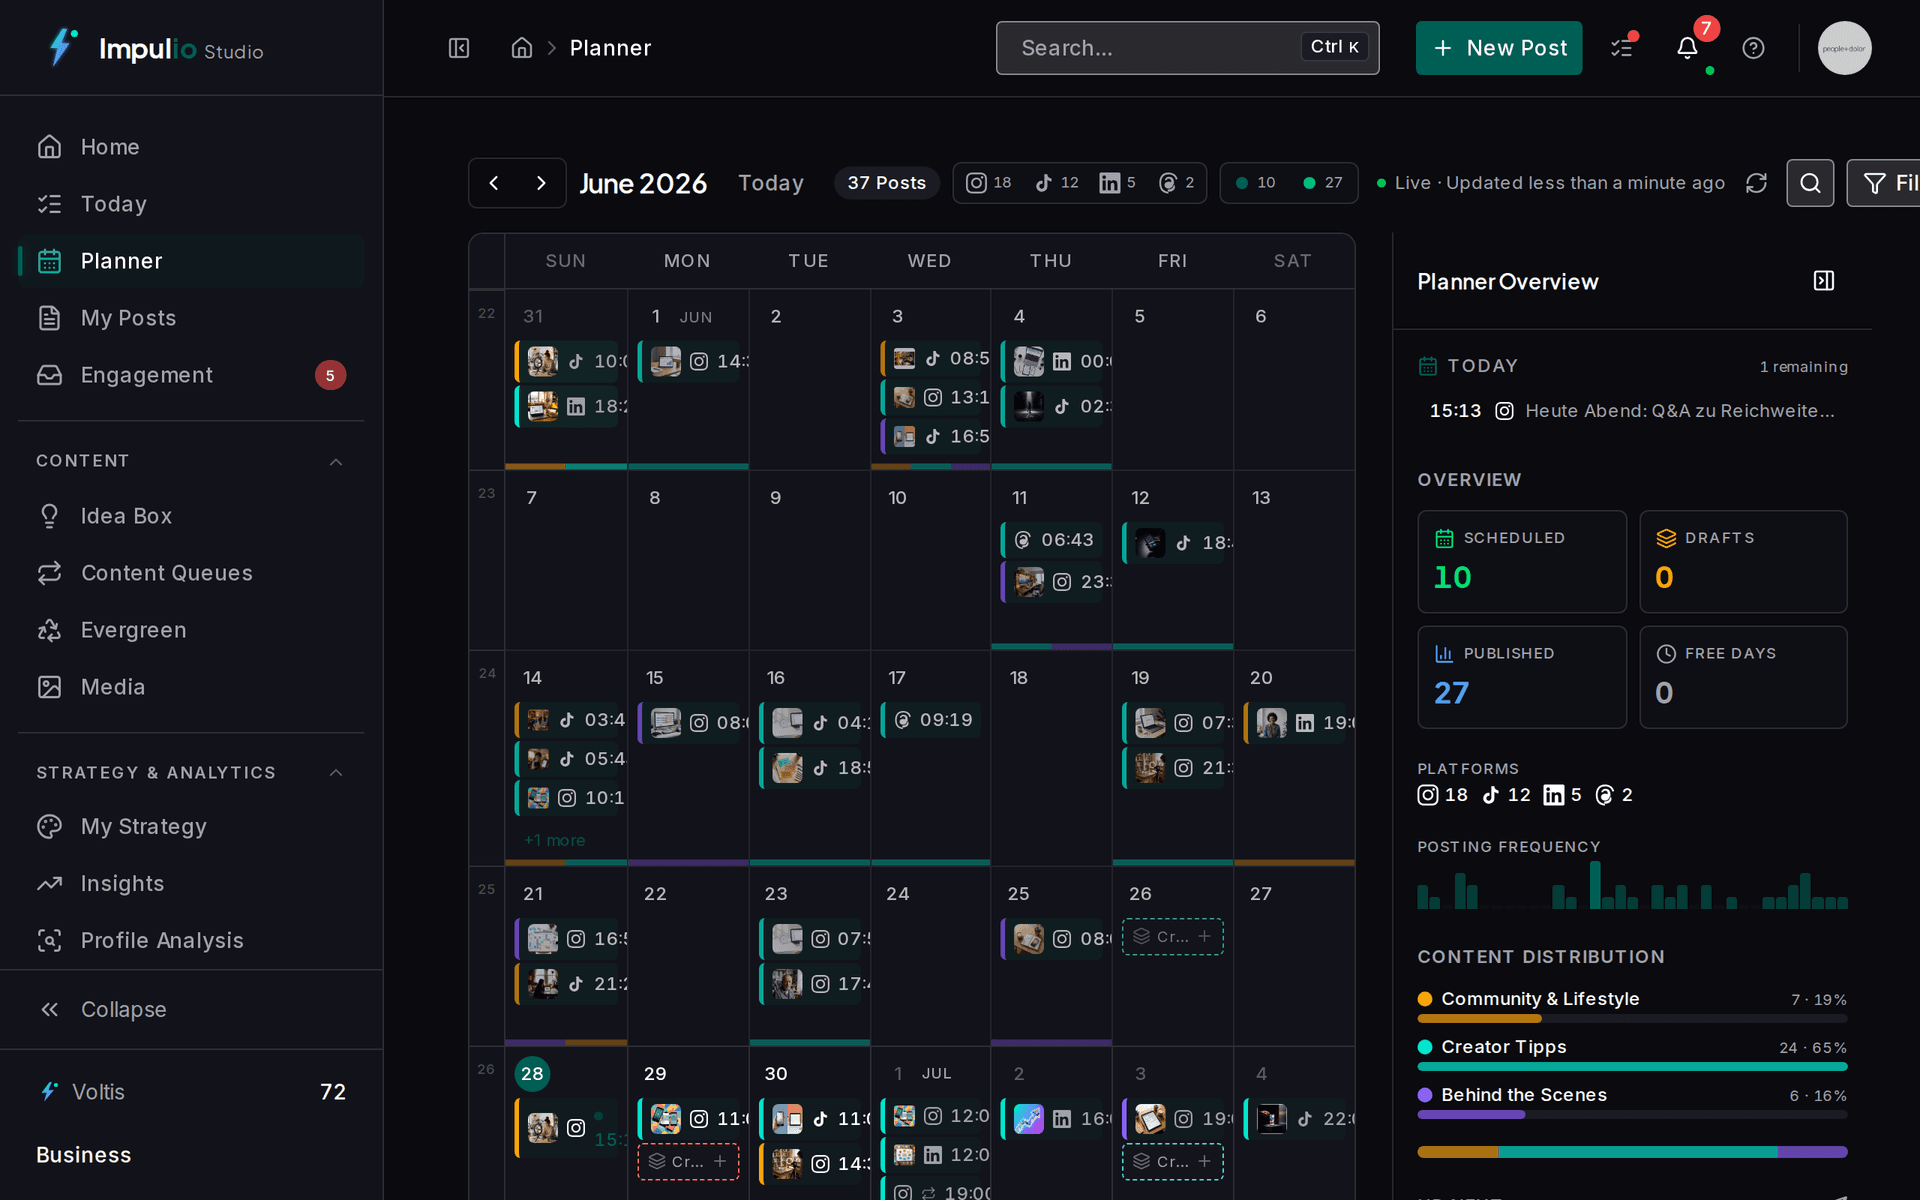This screenshot has width=1920, height=1200.
Task: Open Media library in sidebar
Action: [191, 687]
